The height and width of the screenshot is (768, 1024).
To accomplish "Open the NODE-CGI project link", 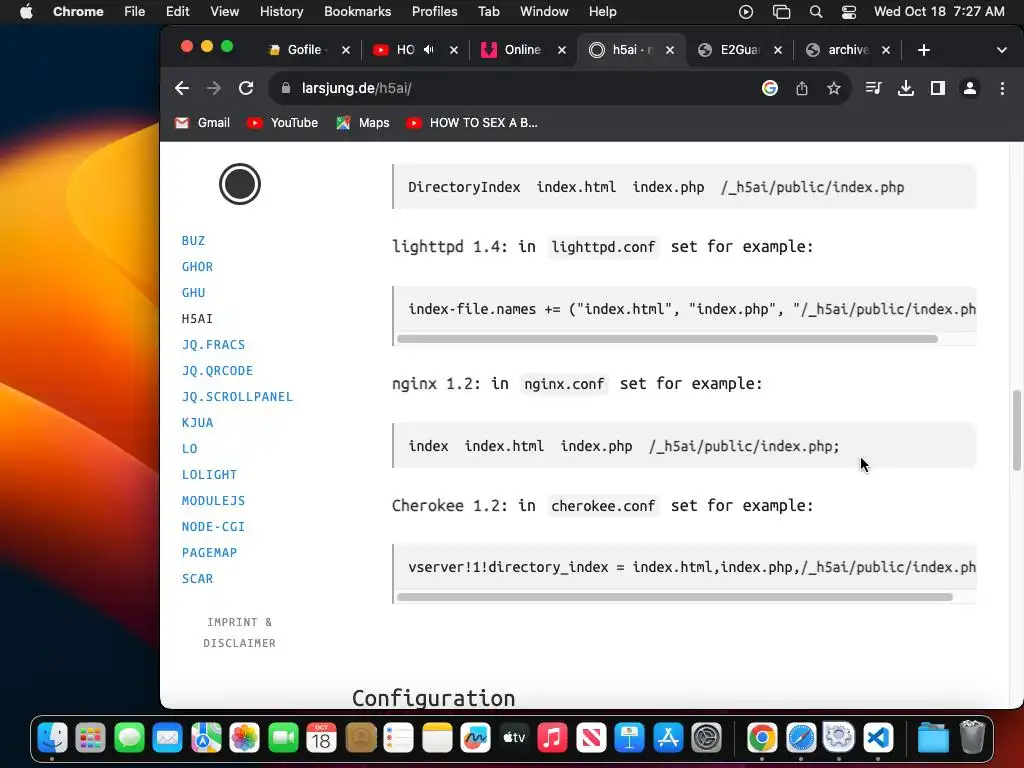I will coord(214,526).
